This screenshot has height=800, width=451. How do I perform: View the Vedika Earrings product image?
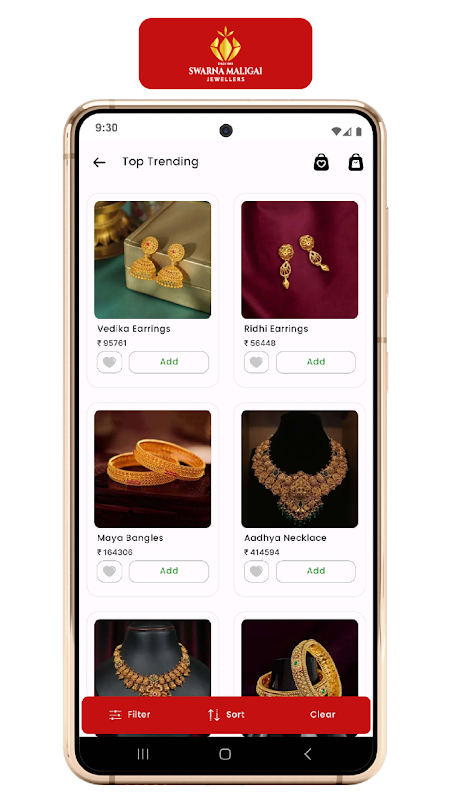point(153,260)
